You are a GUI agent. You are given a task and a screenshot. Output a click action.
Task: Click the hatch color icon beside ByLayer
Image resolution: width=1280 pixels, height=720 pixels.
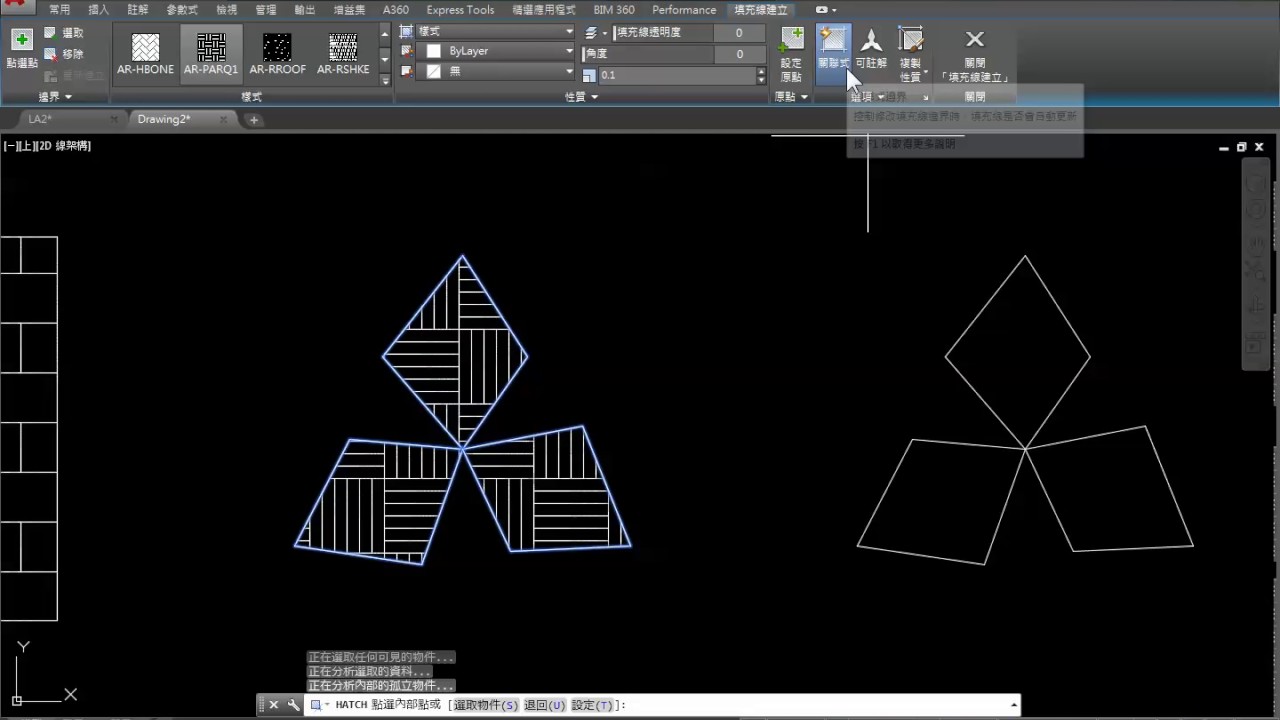(x=407, y=51)
